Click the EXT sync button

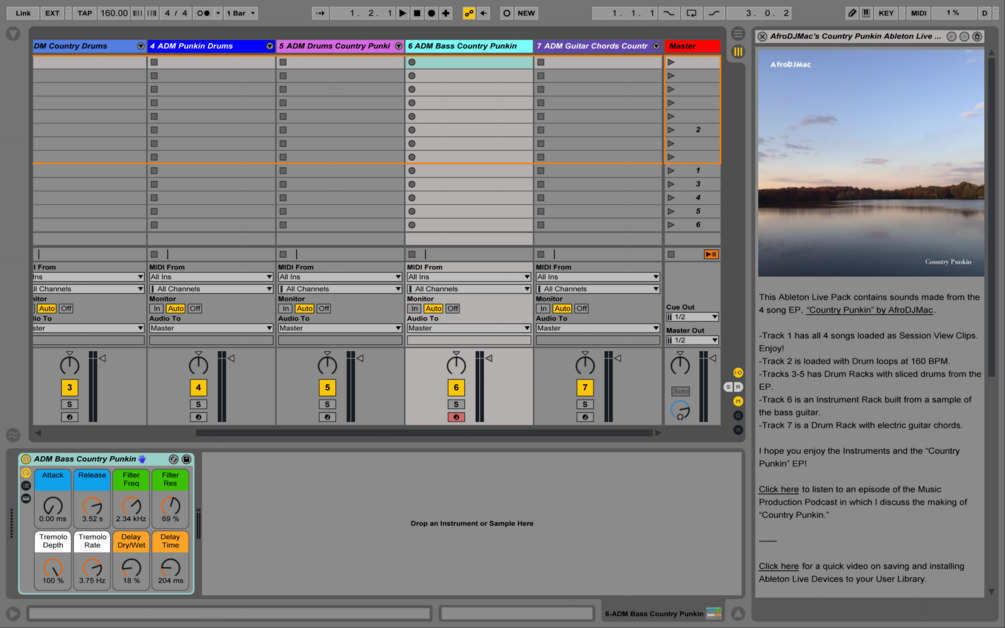(x=53, y=13)
